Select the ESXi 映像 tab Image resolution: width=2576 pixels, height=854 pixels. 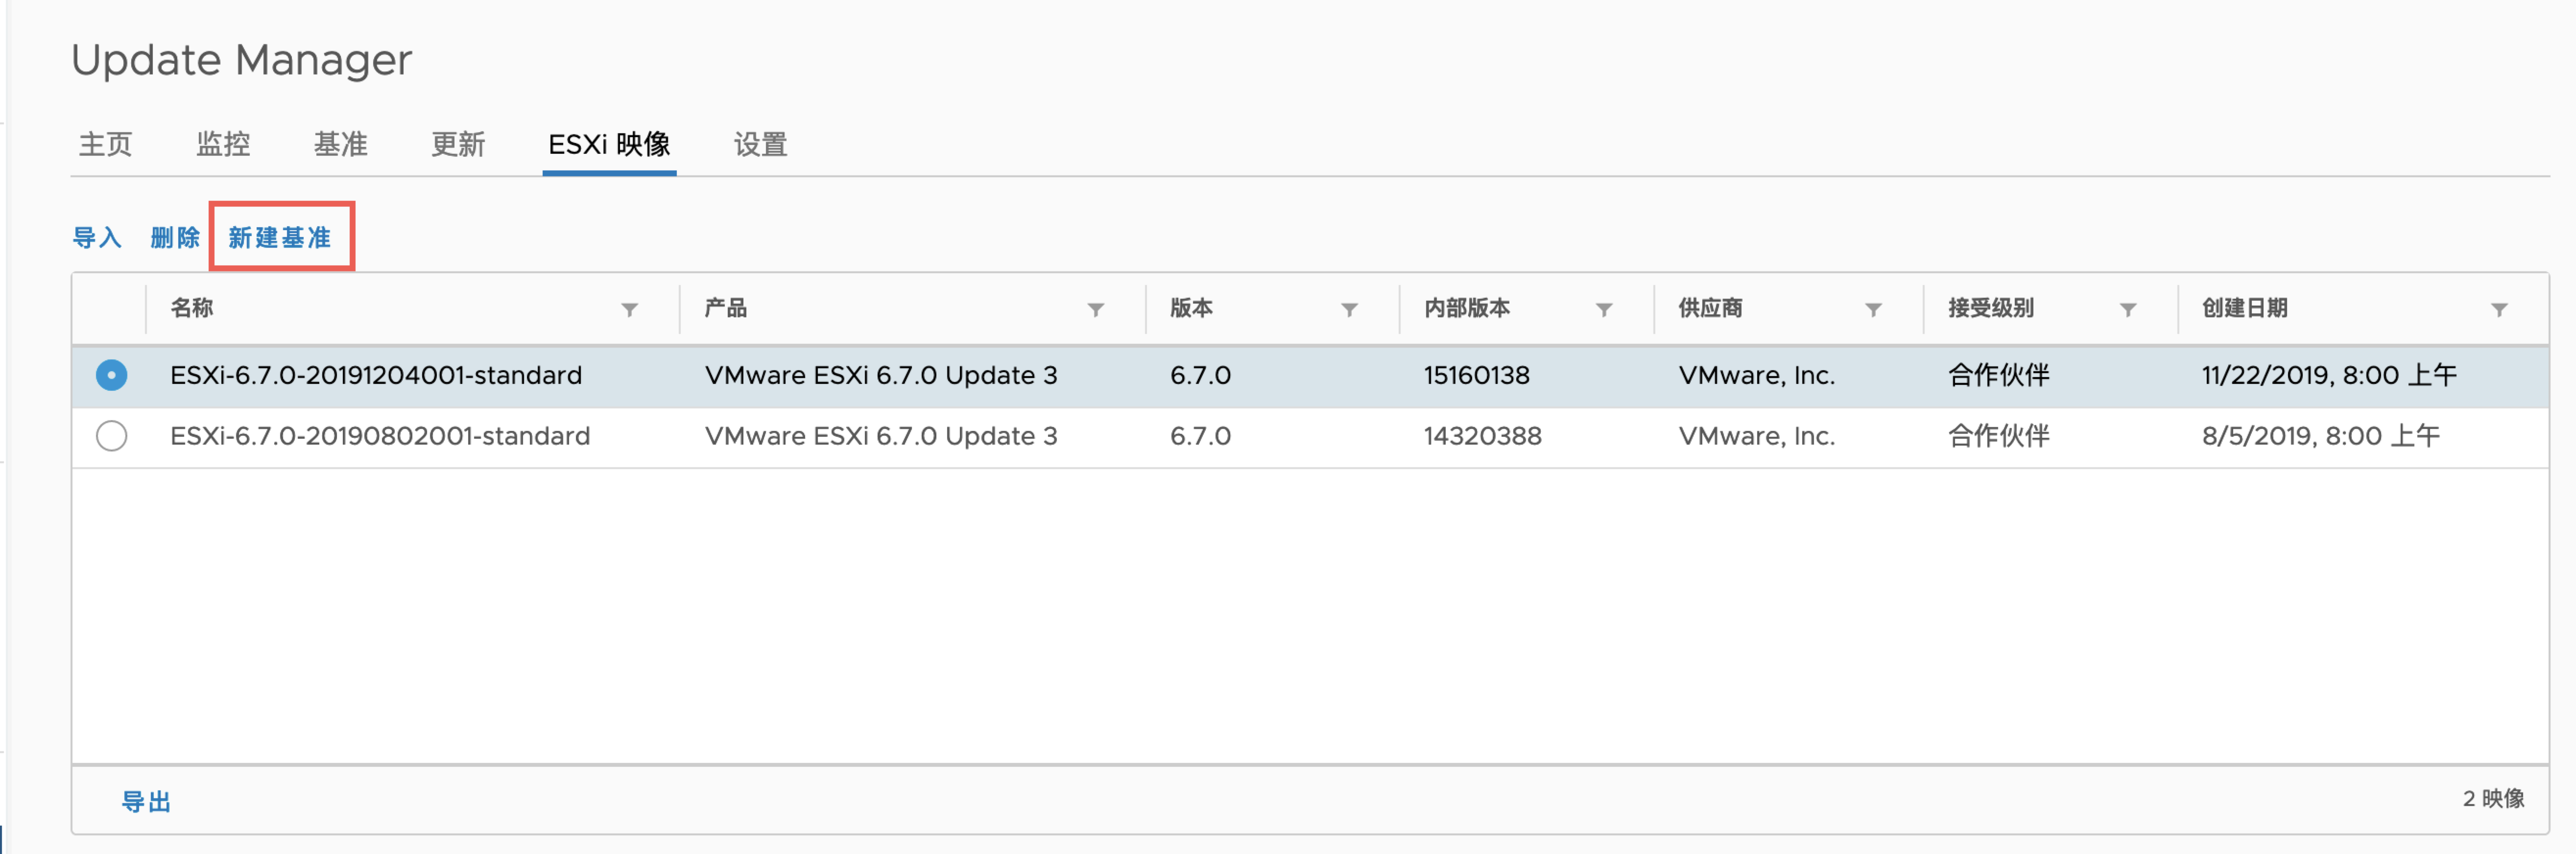(x=609, y=145)
